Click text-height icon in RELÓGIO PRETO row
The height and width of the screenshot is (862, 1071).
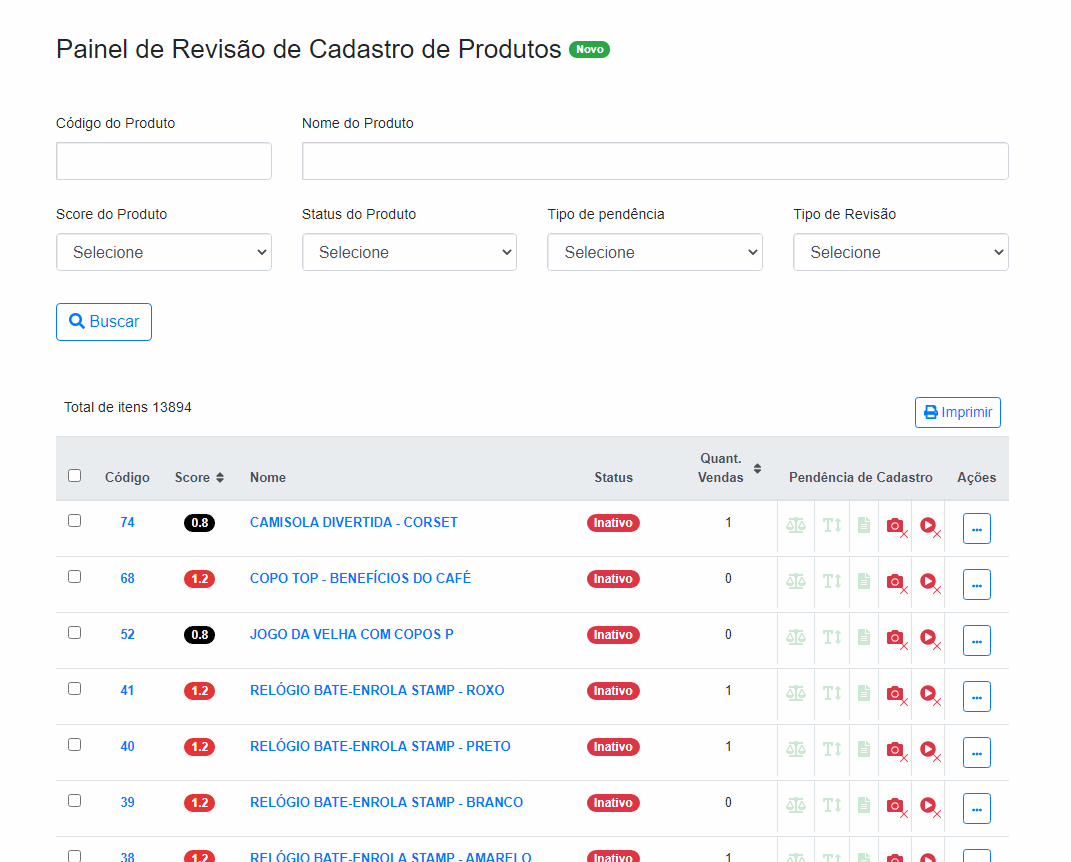832,749
